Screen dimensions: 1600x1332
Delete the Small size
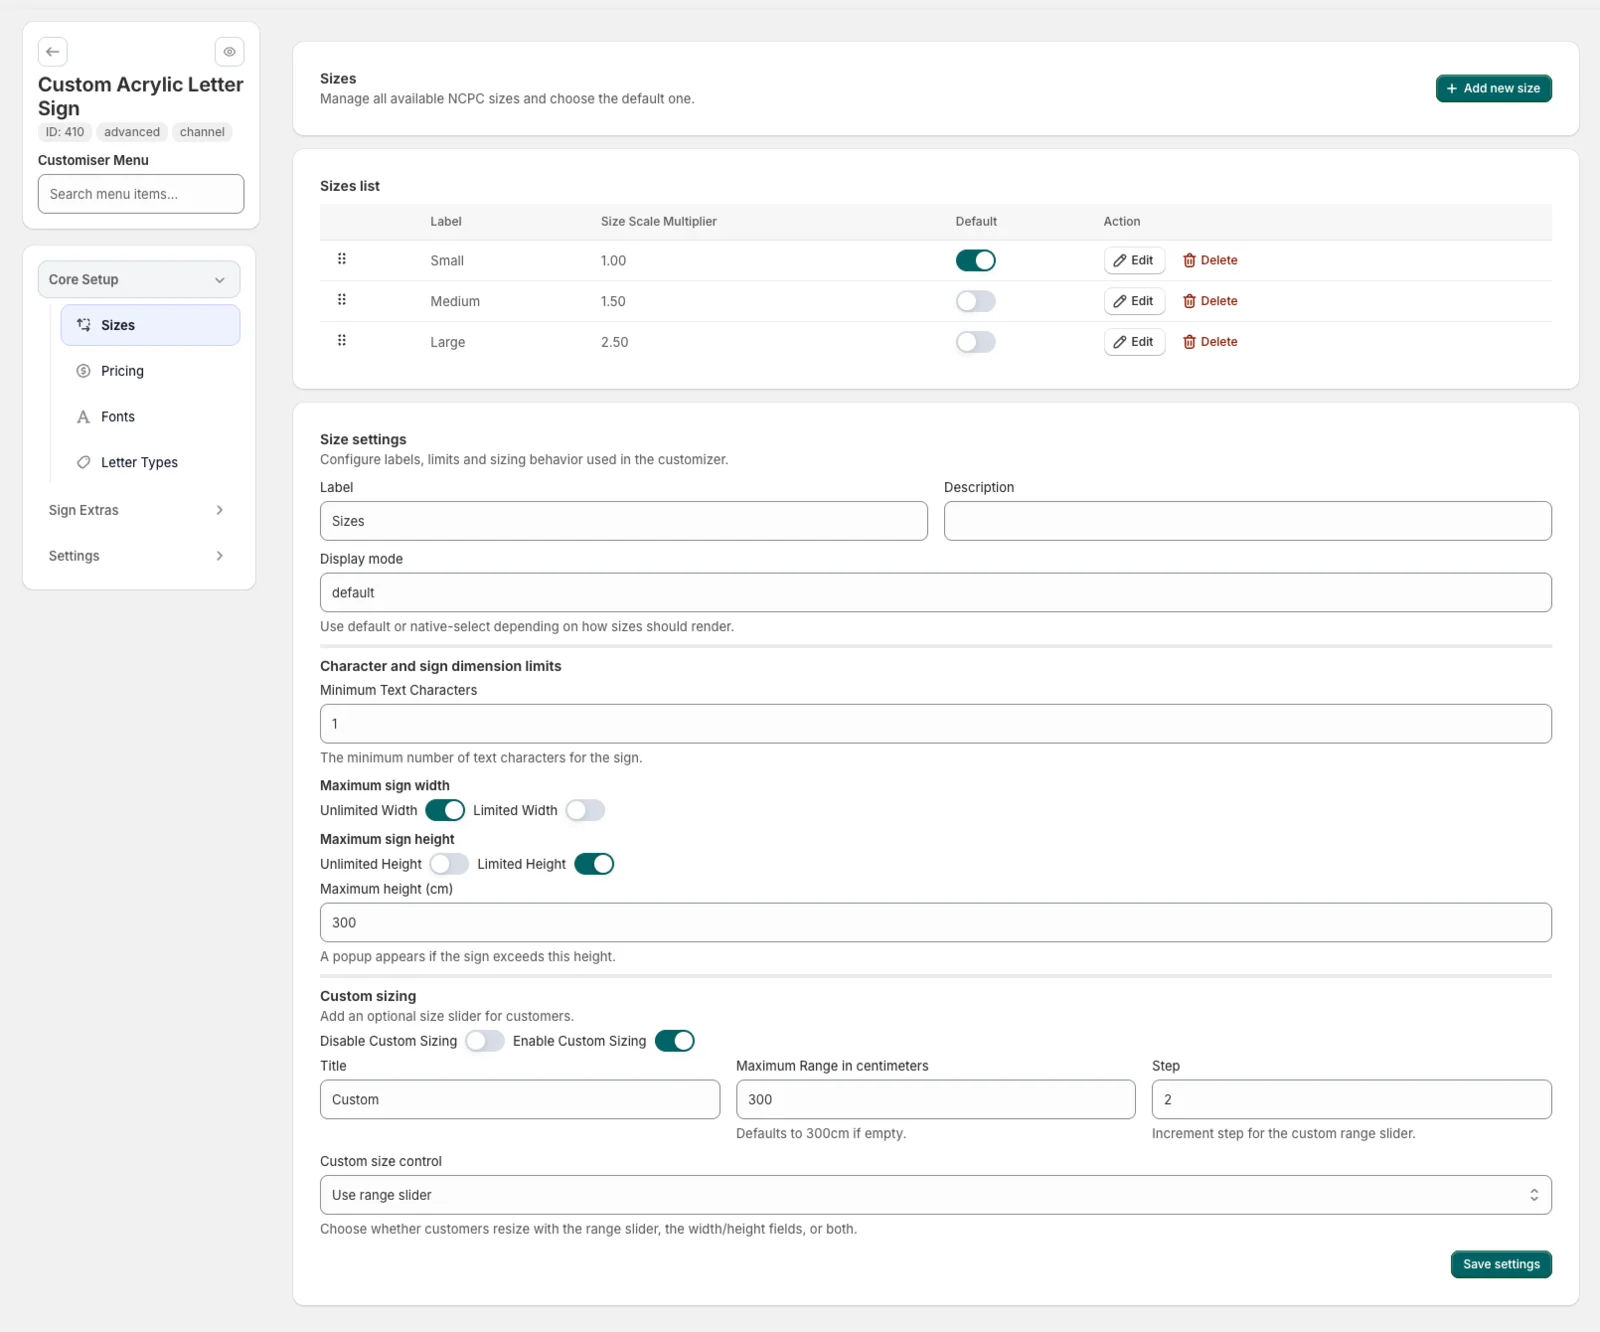click(x=1210, y=260)
